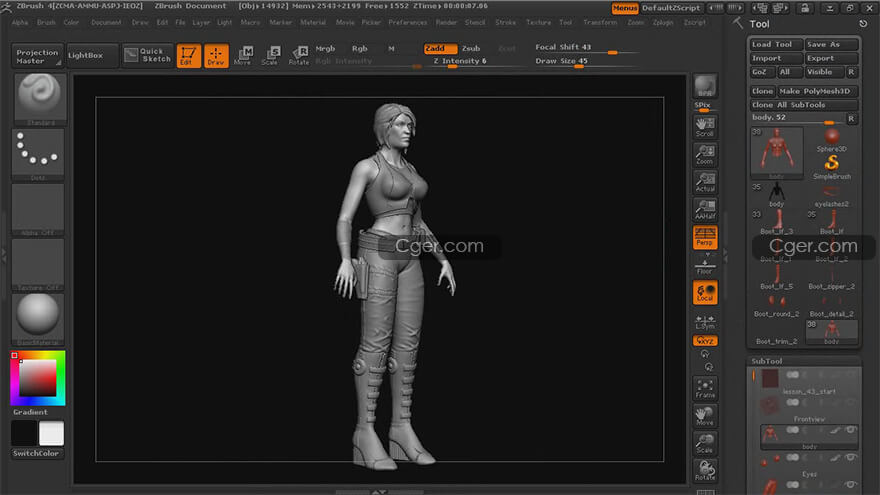The image size is (880, 495).
Task: Open the Alpha menu
Action: [x=20, y=22]
